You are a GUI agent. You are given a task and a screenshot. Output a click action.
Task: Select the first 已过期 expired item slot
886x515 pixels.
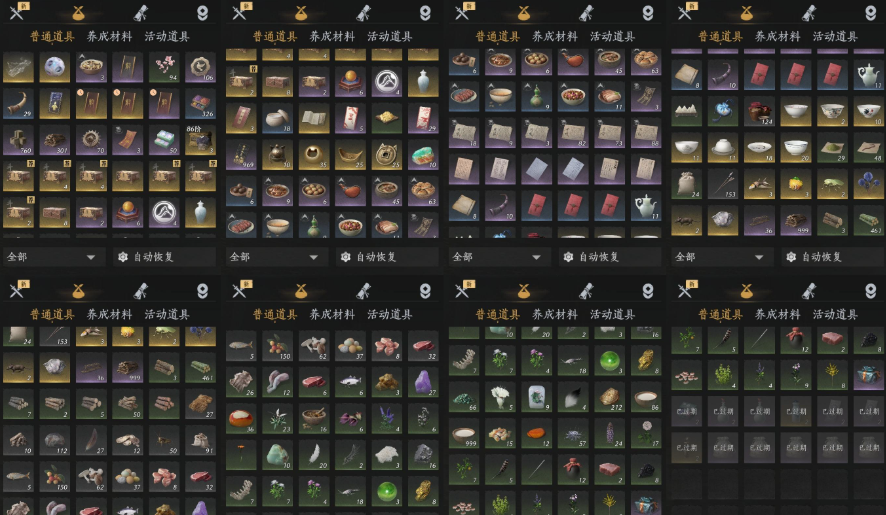(686, 411)
